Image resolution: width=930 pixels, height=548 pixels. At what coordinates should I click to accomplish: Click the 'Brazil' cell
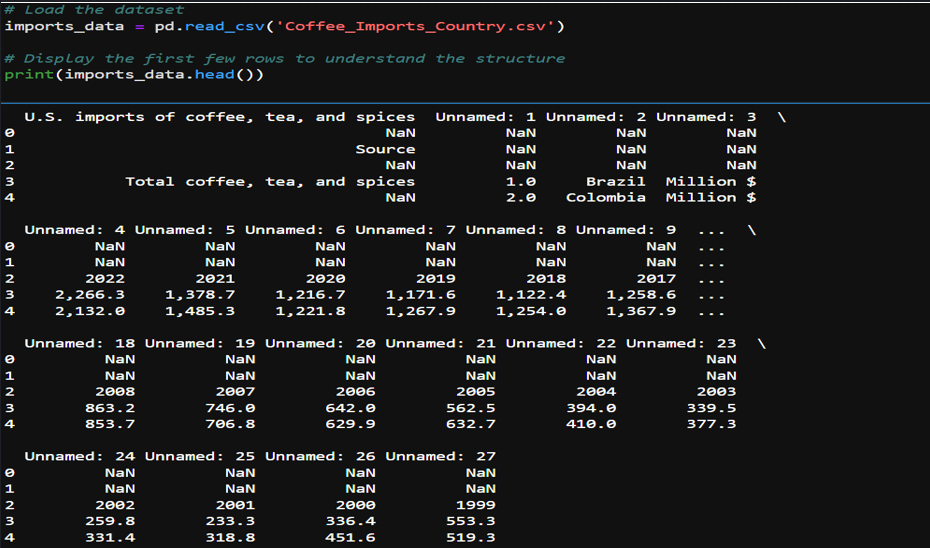(x=616, y=181)
